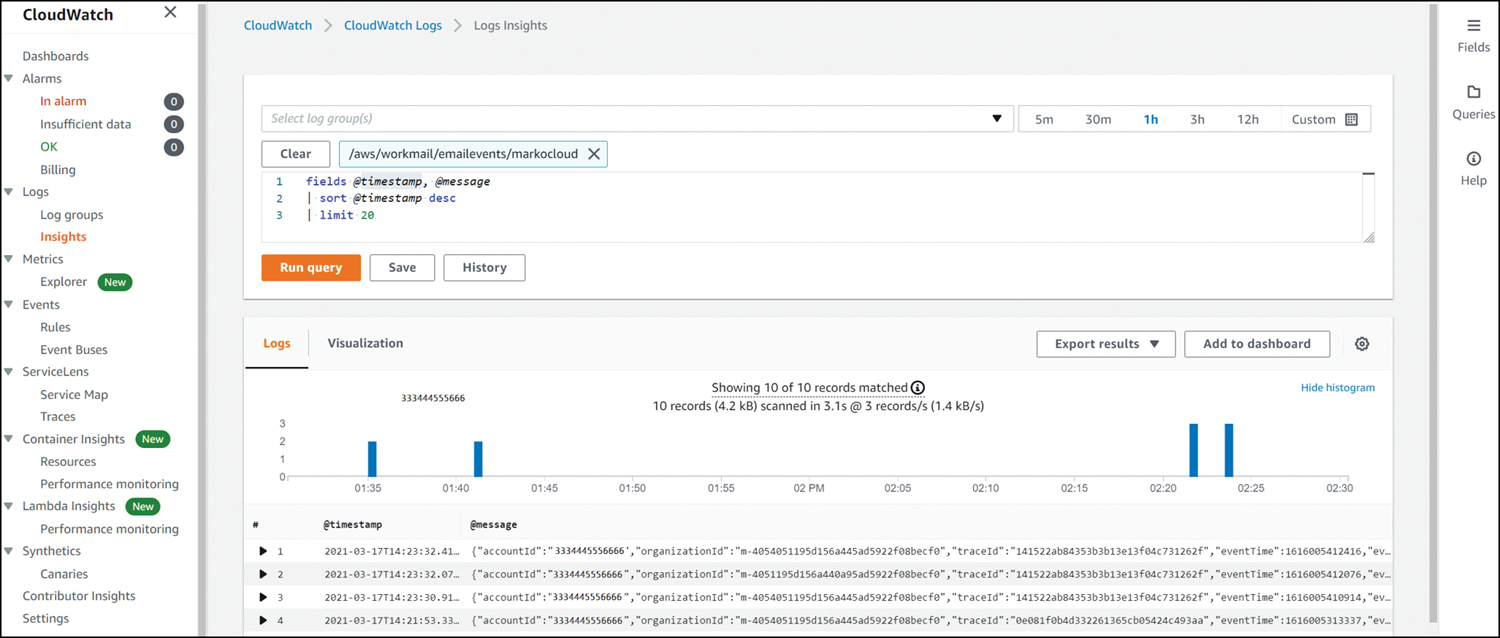Expand log record row 2

click(x=263, y=574)
